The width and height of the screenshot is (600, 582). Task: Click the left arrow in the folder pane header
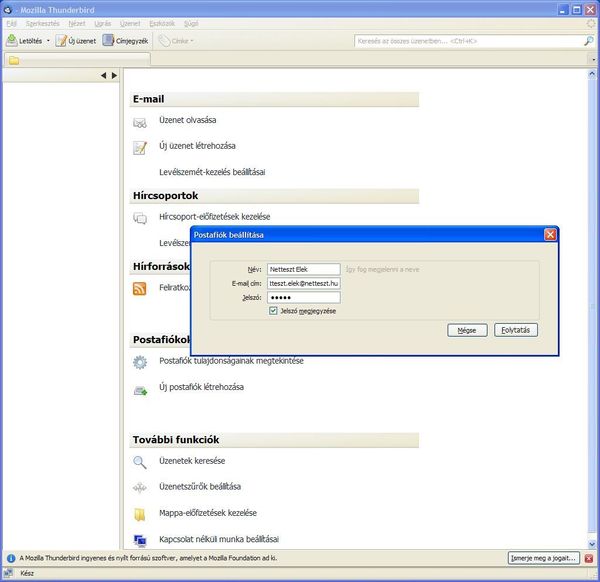coord(104,76)
